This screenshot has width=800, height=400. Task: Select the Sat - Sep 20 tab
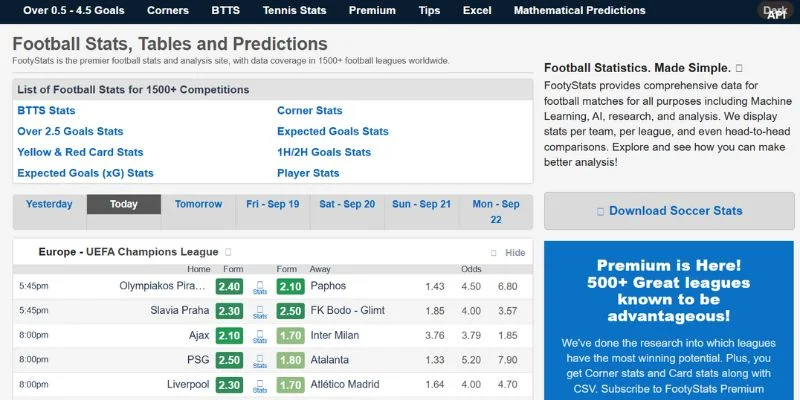[347, 204]
